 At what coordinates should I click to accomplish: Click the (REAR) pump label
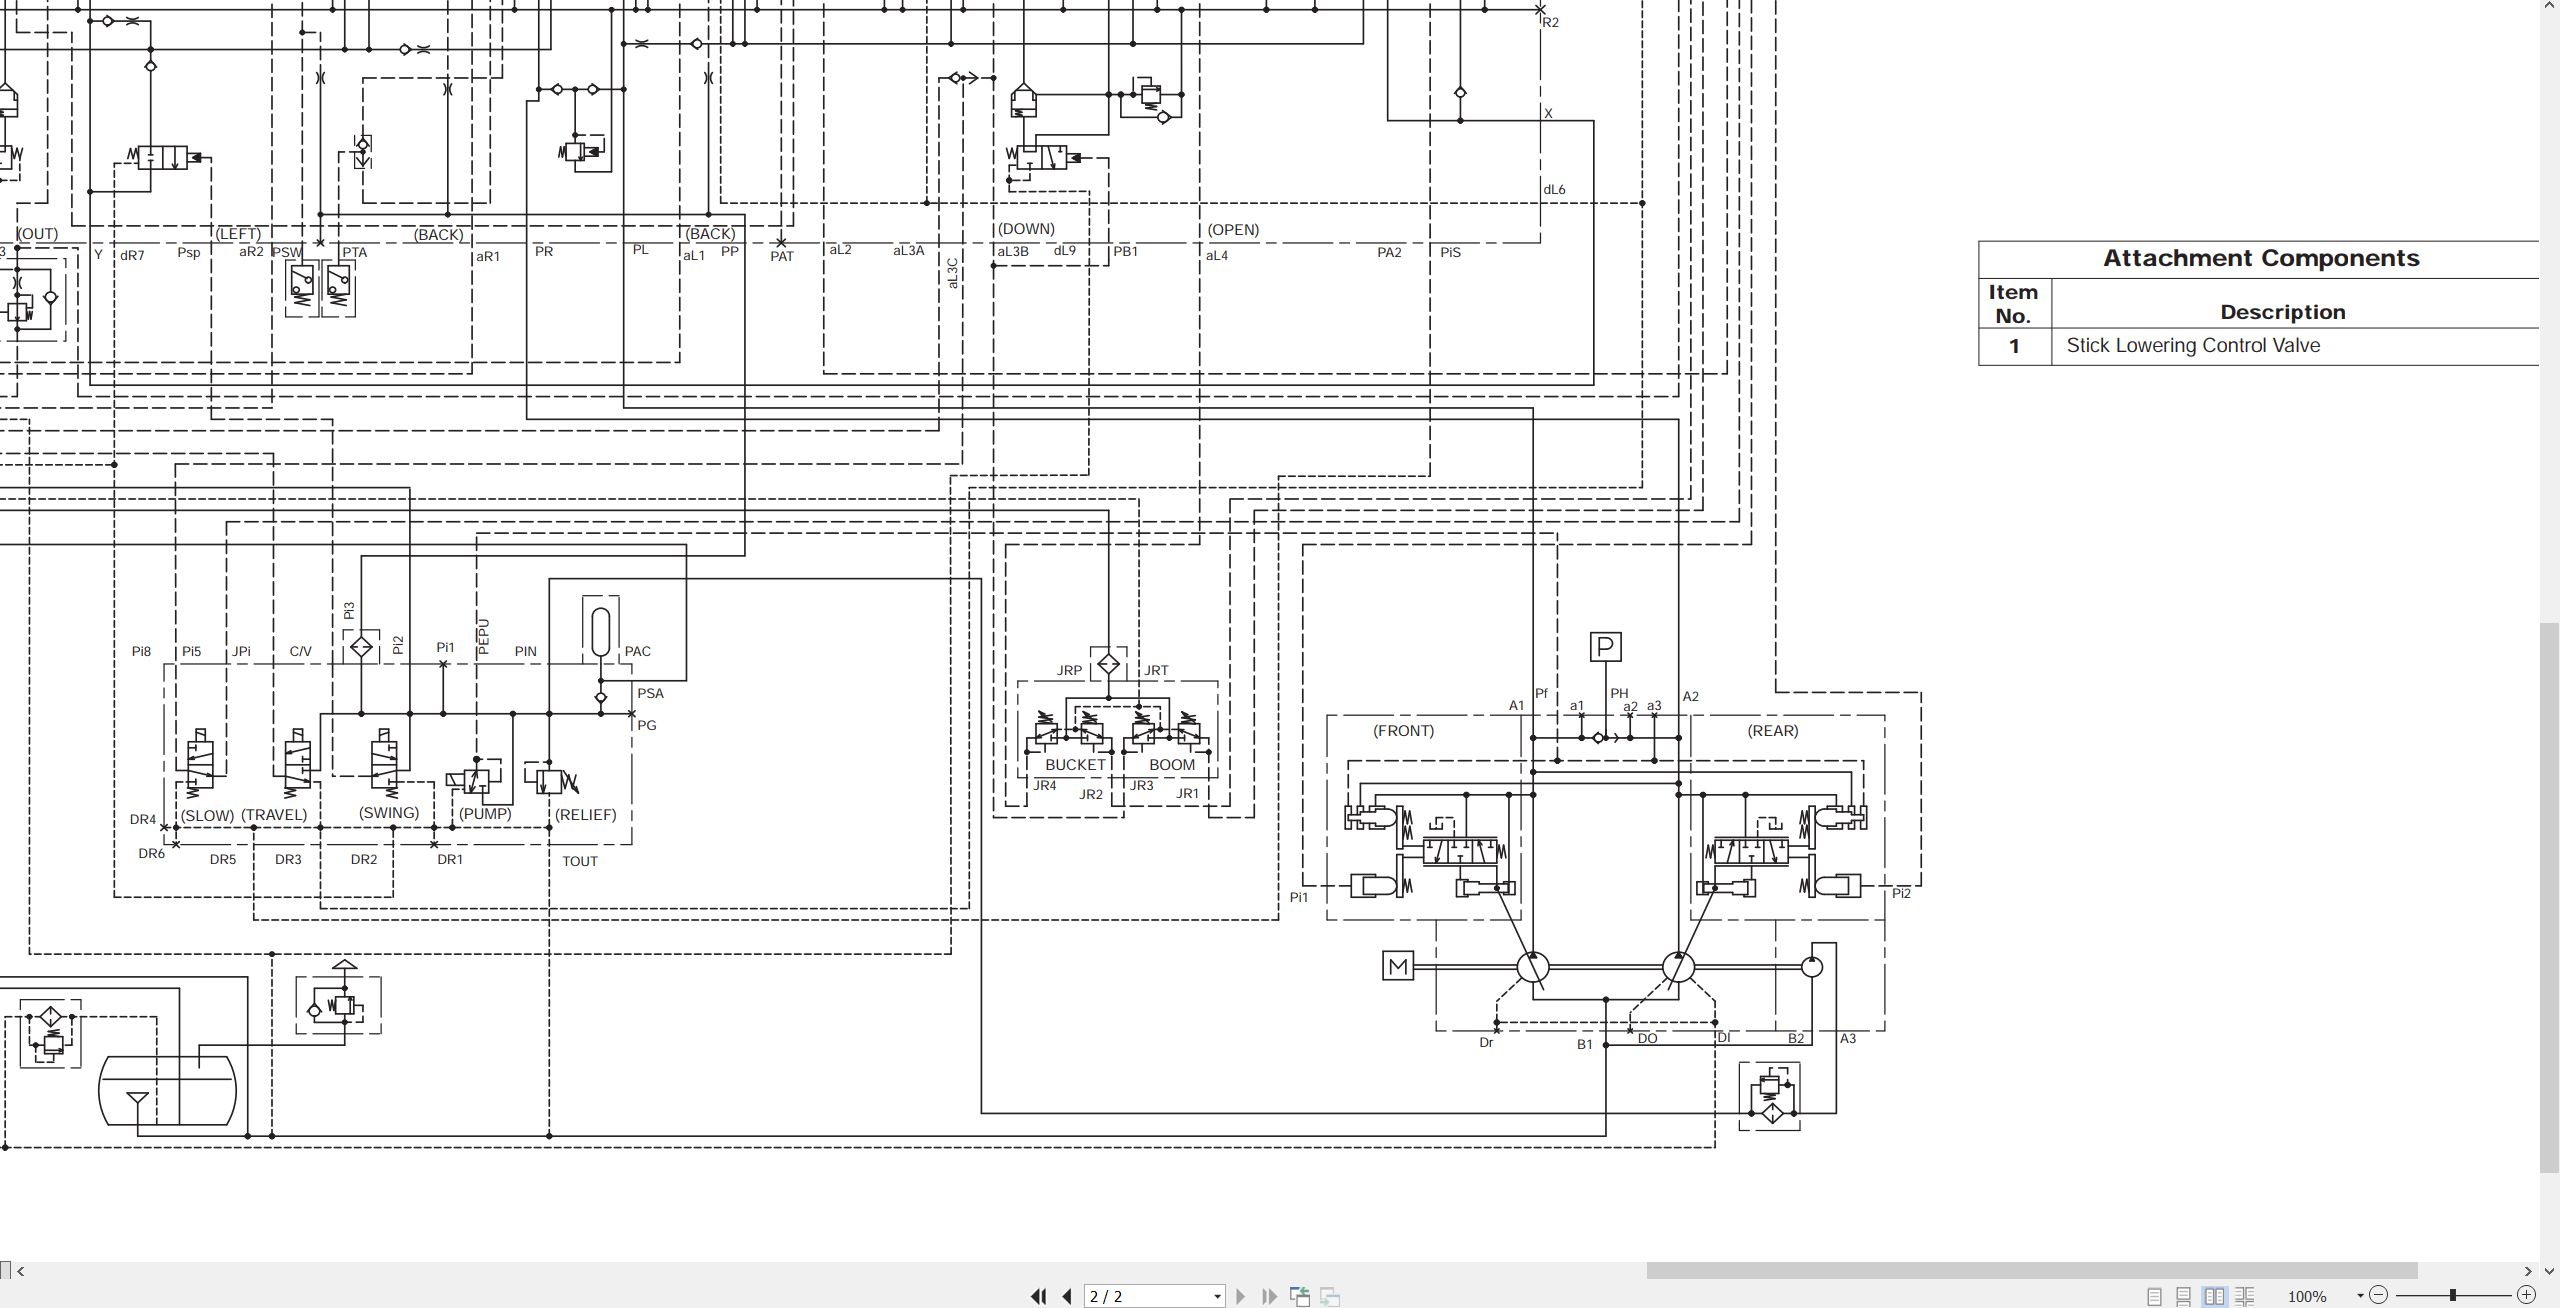[x=1772, y=731]
